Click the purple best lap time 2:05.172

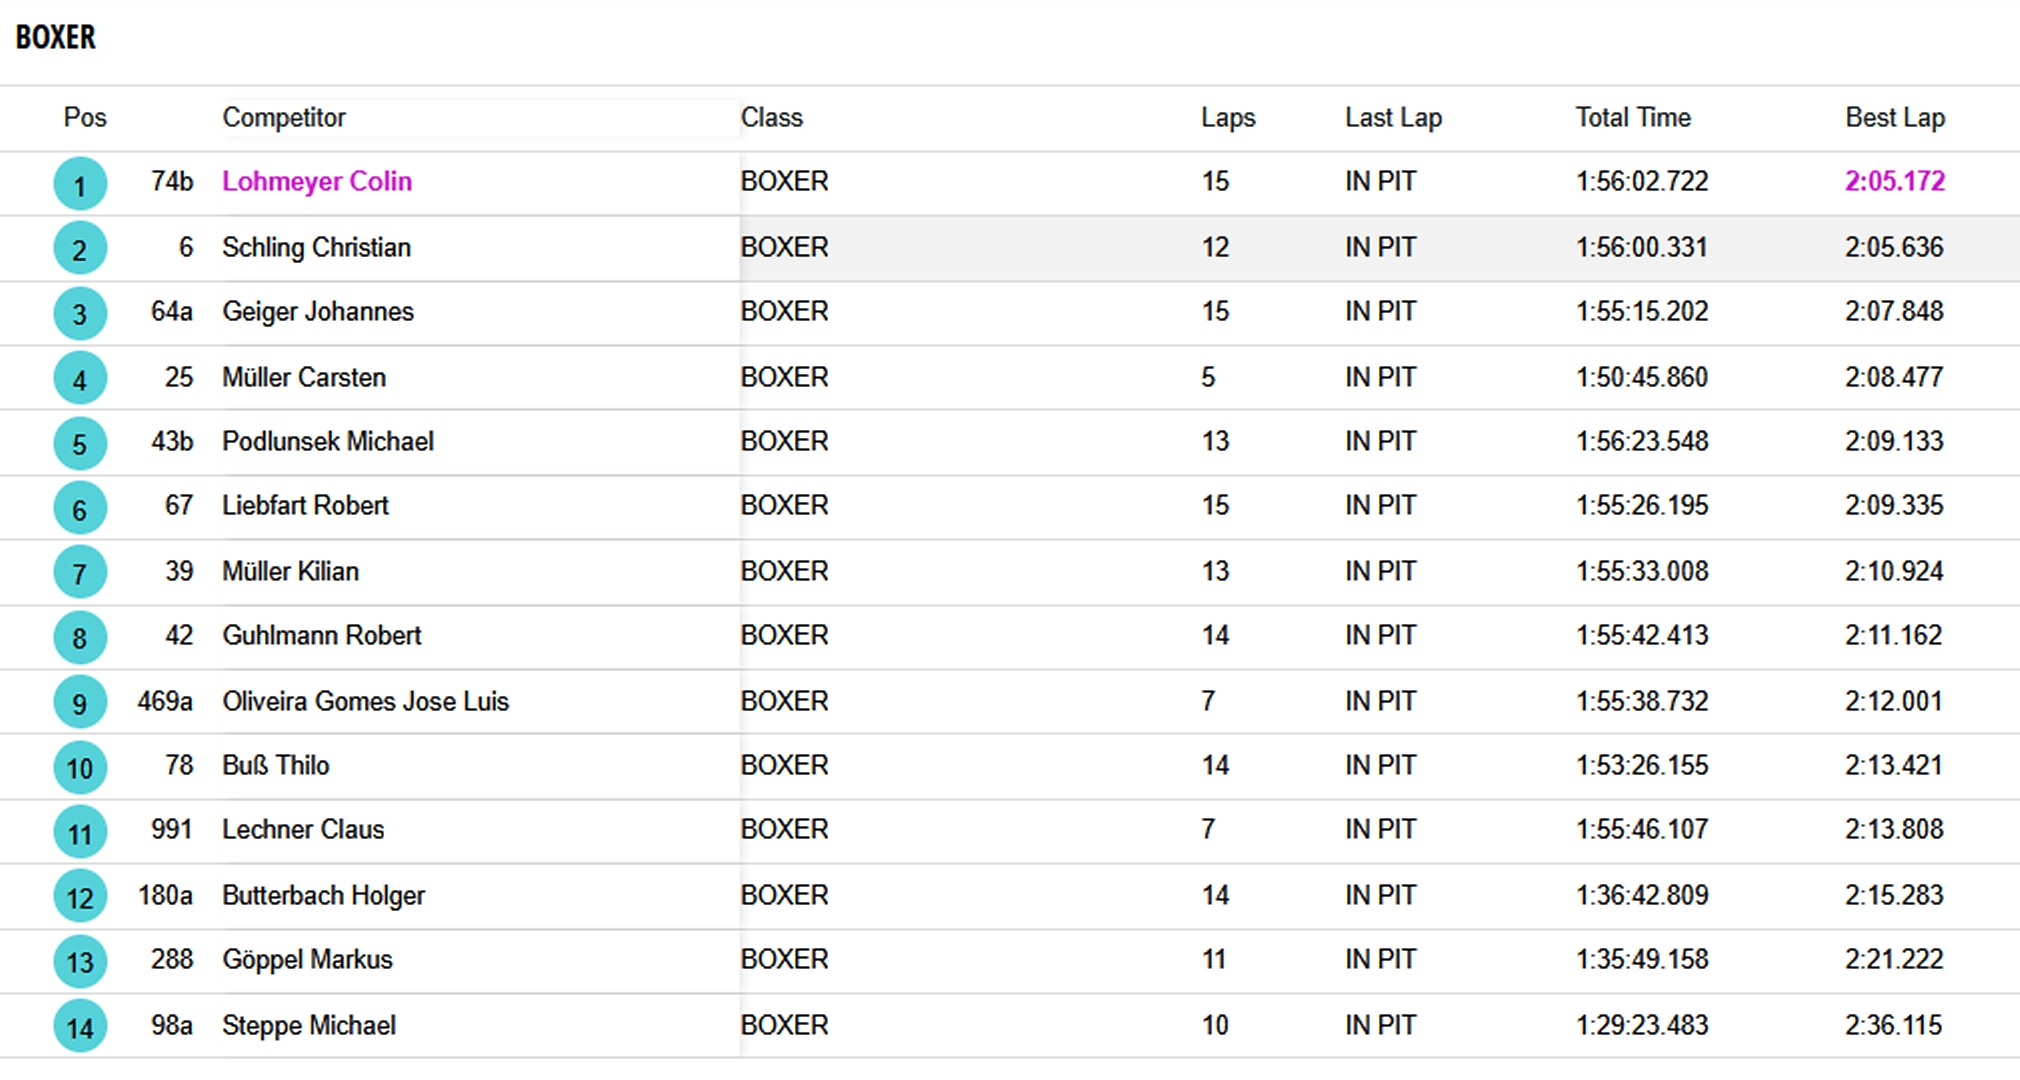[x=1895, y=182]
